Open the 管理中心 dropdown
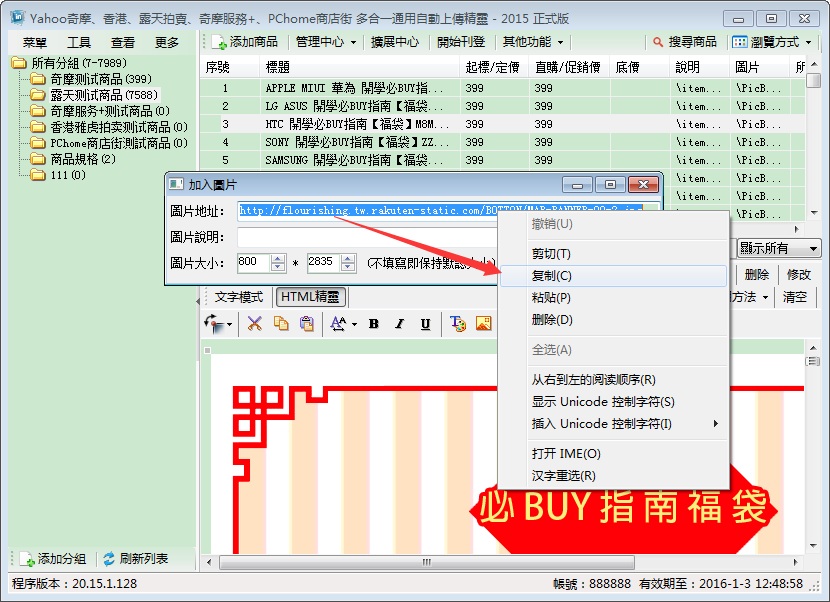This screenshot has width=830, height=602. tap(326, 42)
